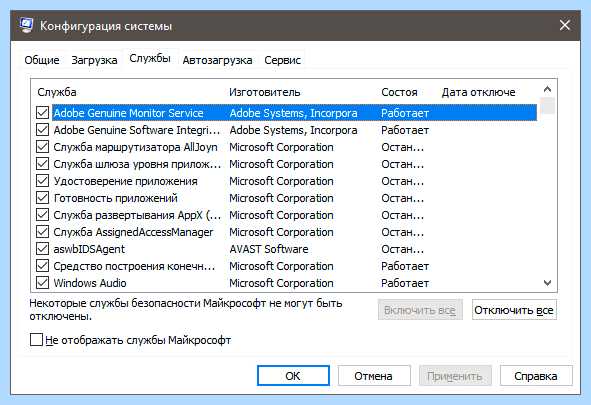Uncheck the Готовность приложений checkbox
The image size is (591, 405).
tap(42, 198)
